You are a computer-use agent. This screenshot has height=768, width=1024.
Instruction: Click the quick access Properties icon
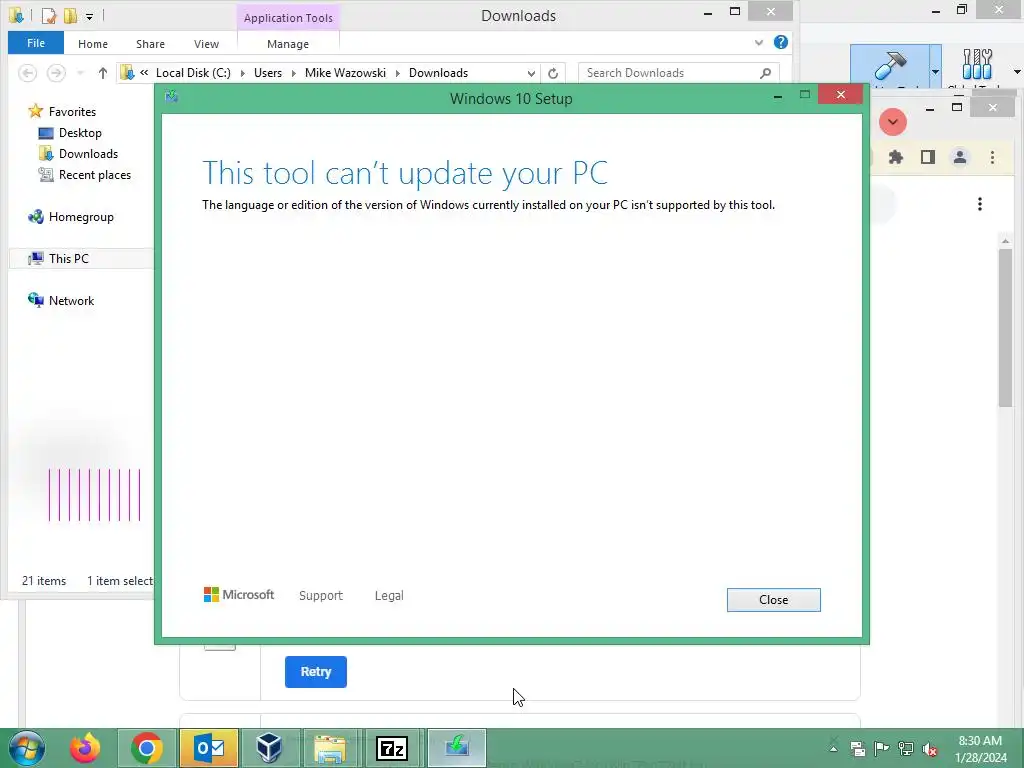pyautogui.click(x=49, y=15)
